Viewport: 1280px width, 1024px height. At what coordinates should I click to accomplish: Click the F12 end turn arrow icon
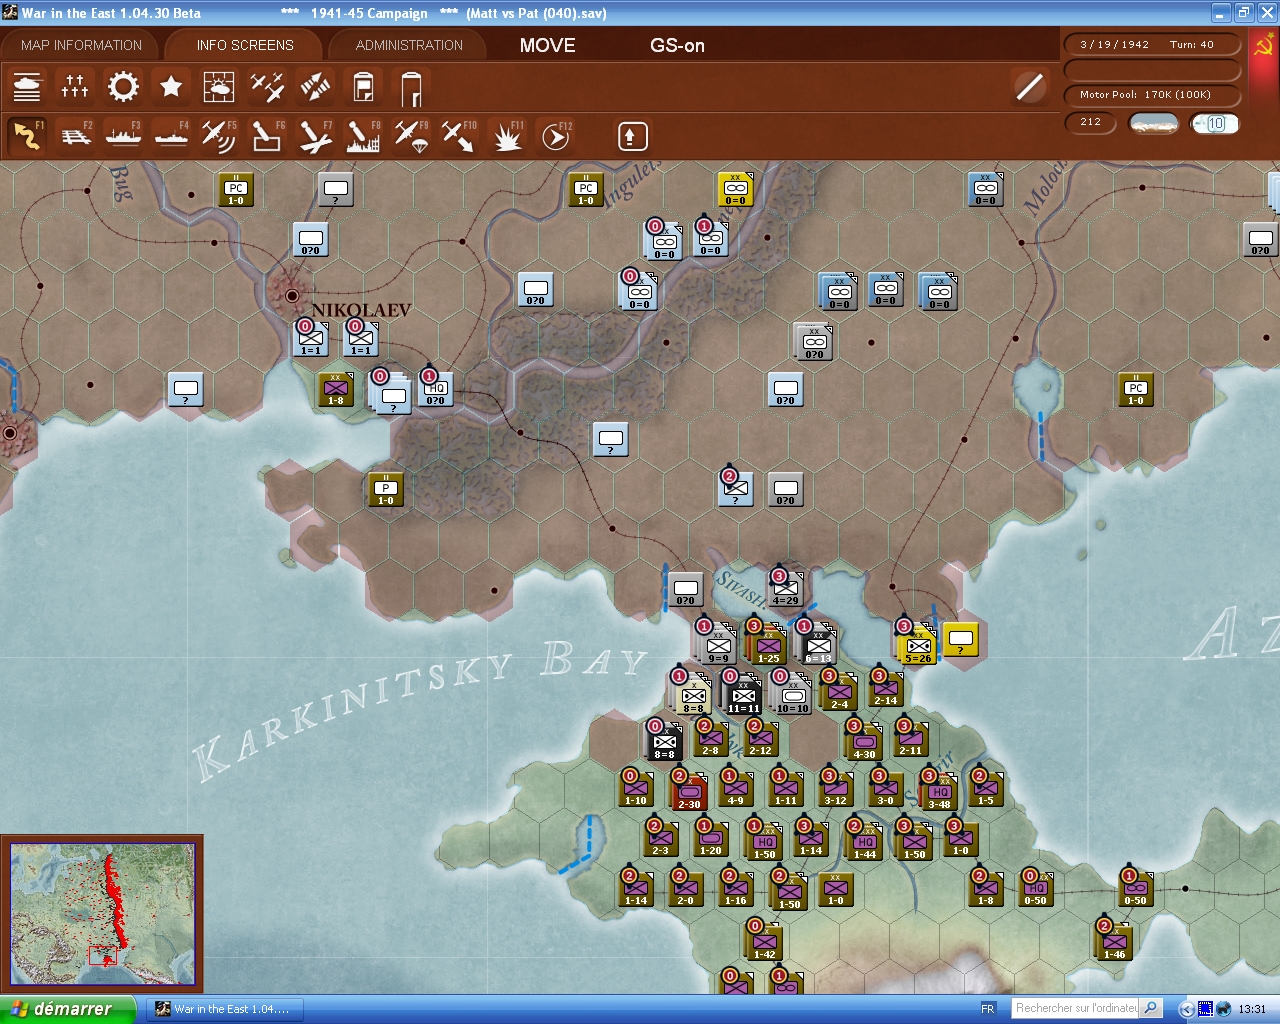point(555,135)
